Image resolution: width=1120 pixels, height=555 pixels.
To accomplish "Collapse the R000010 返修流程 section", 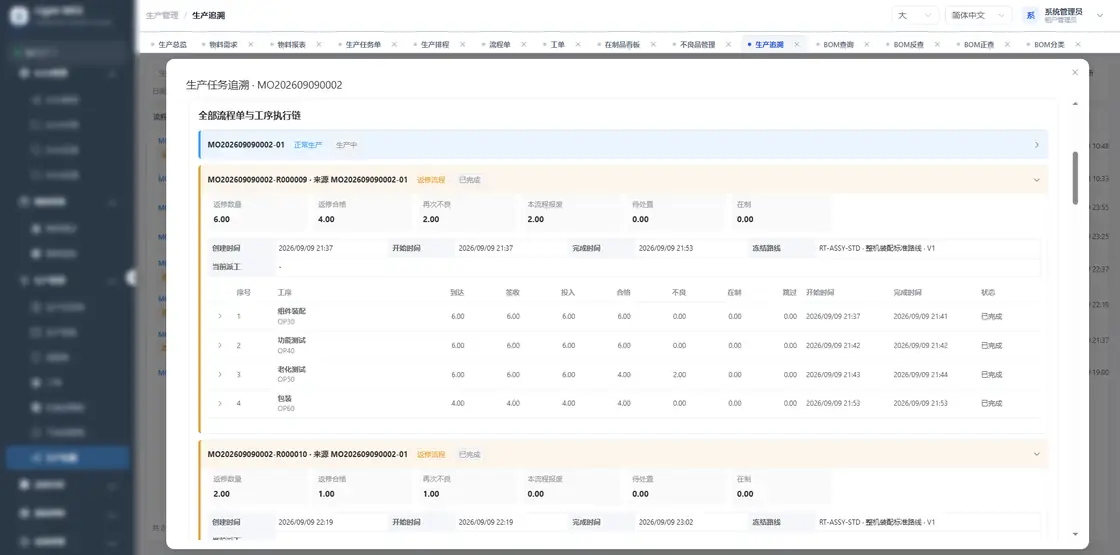I will tap(1036, 454).
